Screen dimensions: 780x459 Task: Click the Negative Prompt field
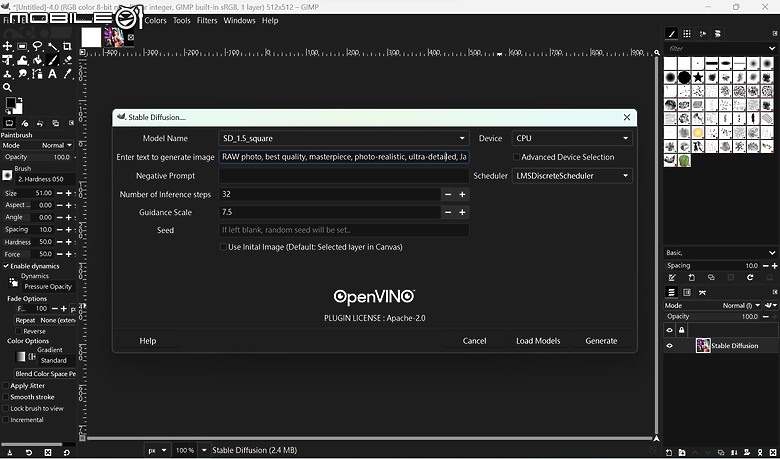[x=344, y=176]
